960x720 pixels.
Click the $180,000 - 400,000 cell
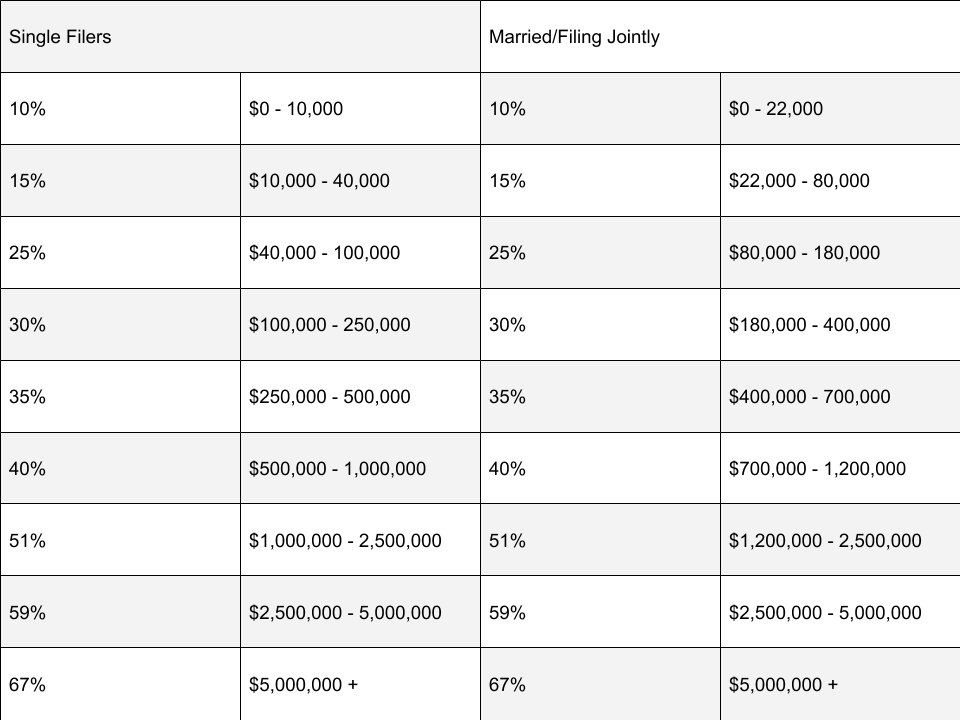840,325
